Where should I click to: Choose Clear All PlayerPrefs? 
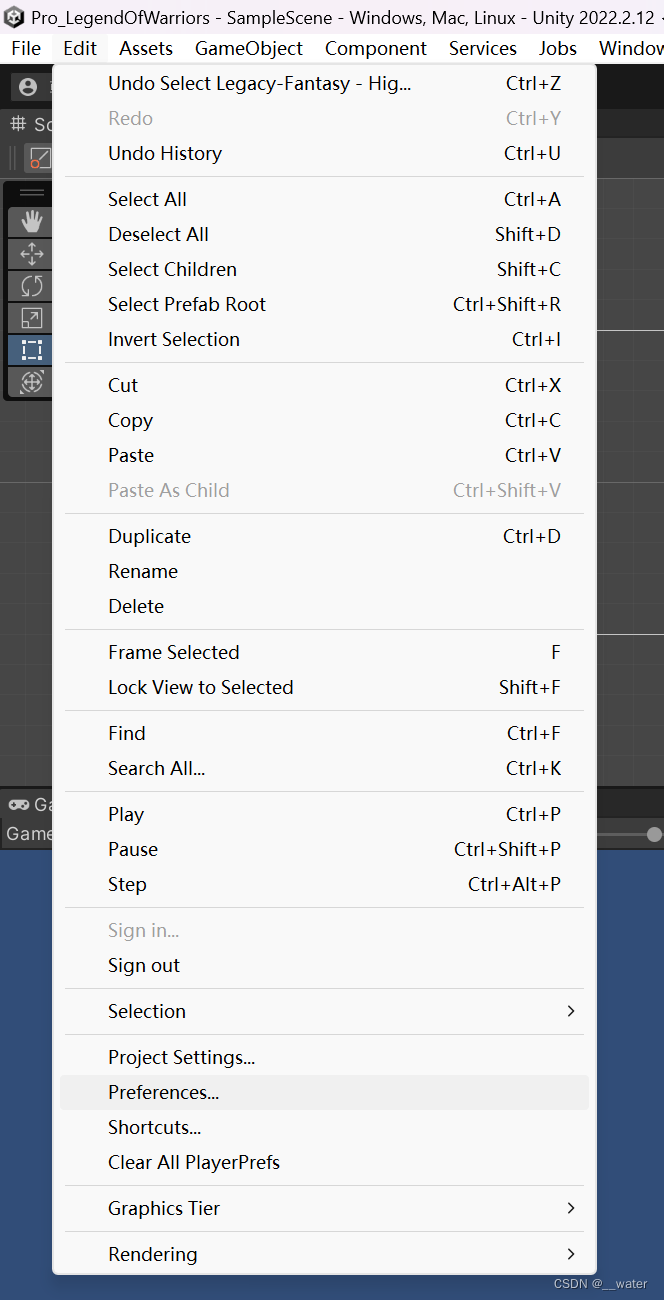pyautogui.click(x=194, y=1162)
